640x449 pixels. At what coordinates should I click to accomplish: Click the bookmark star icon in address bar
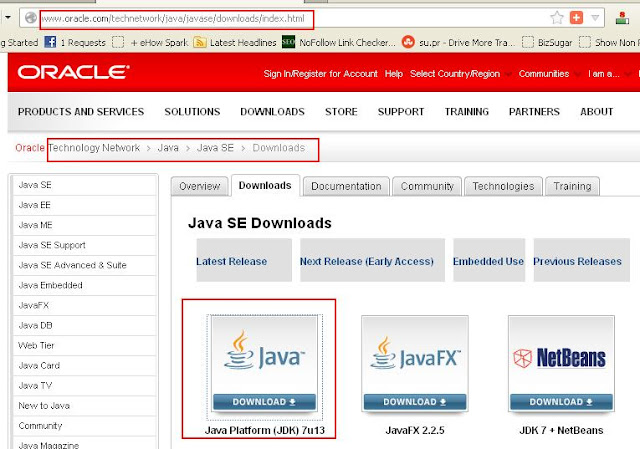point(557,18)
